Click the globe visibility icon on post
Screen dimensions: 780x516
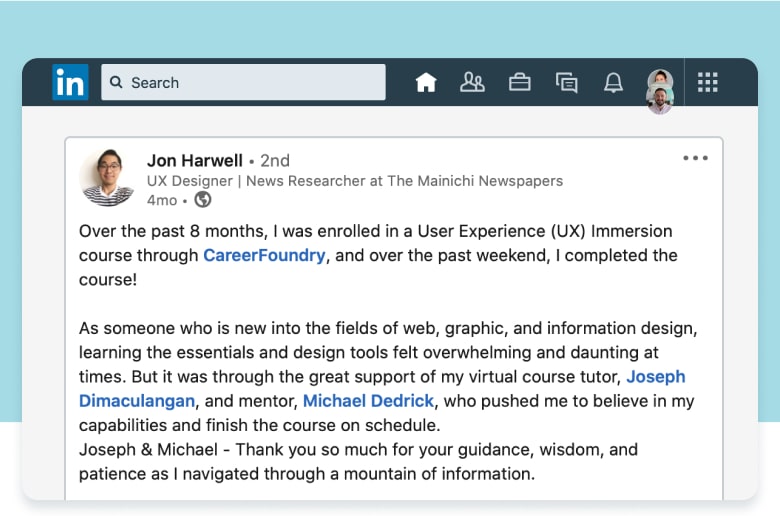(x=203, y=200)
